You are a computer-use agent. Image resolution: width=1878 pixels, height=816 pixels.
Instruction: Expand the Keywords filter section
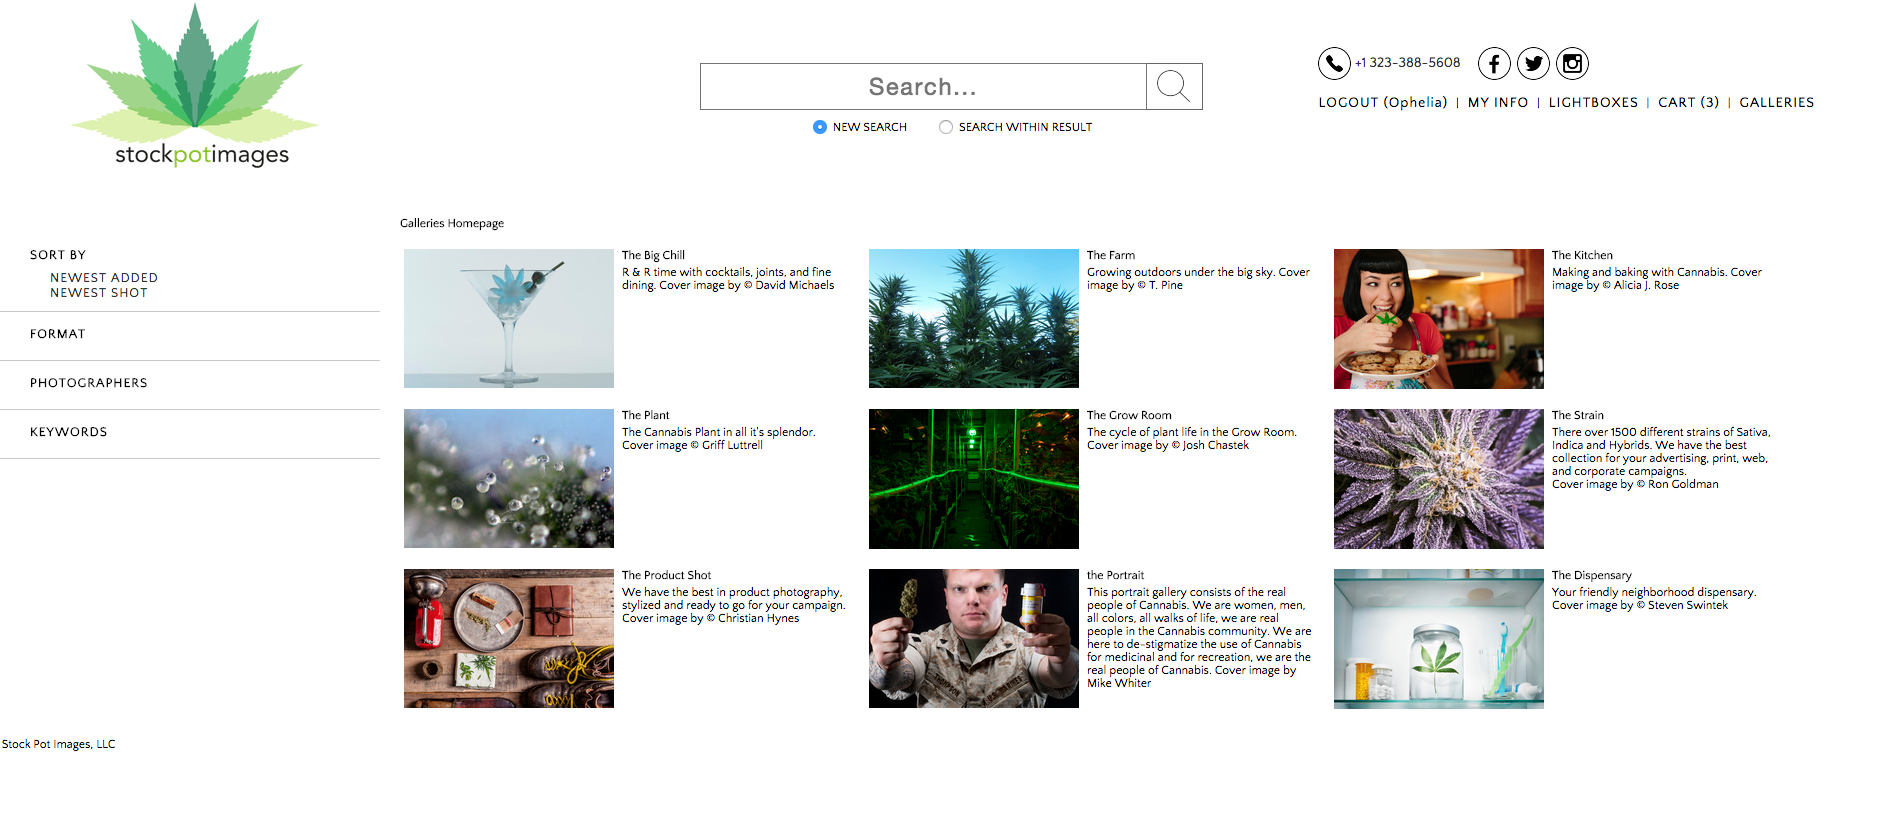click(x=69, y=432)
